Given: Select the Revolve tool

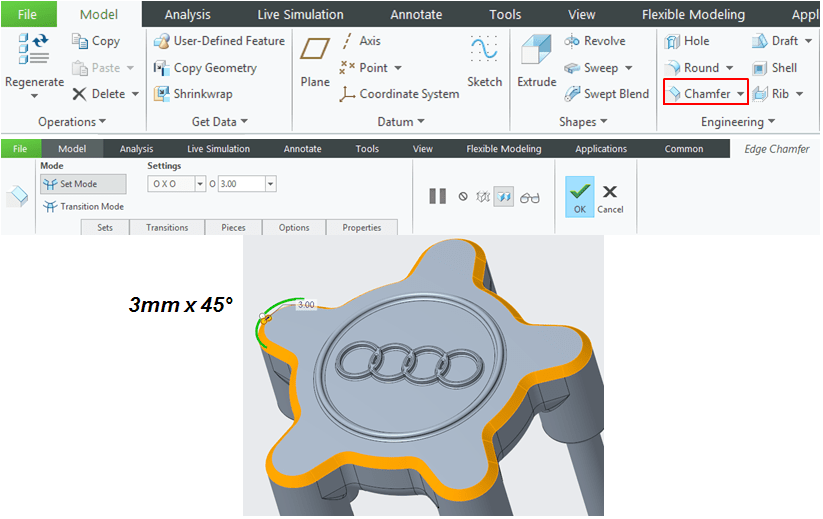Looking at the screenshot, I should tap(594, 41).
